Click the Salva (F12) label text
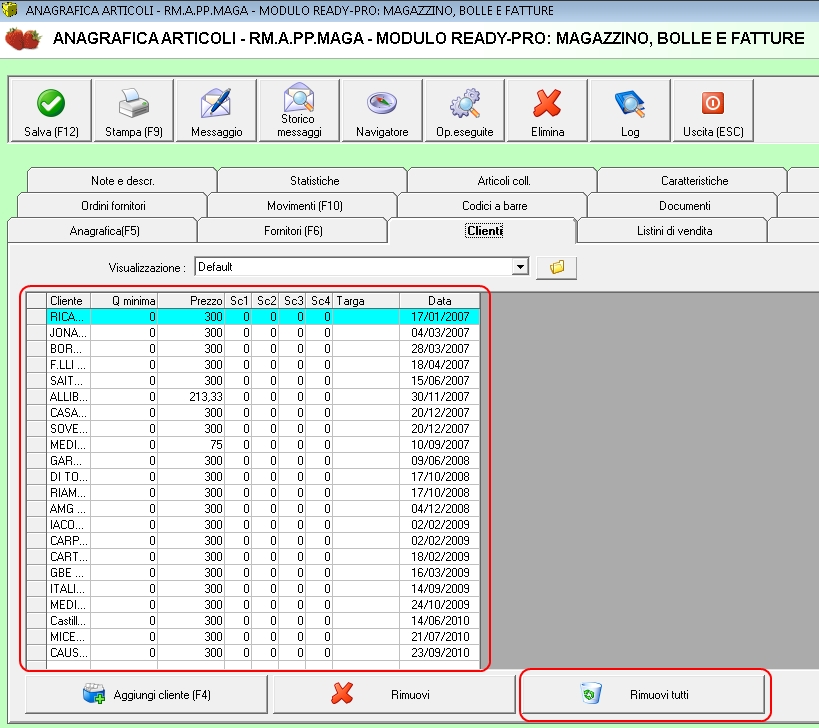This screenshot has width=819, height=728. [x=51, y=132]
